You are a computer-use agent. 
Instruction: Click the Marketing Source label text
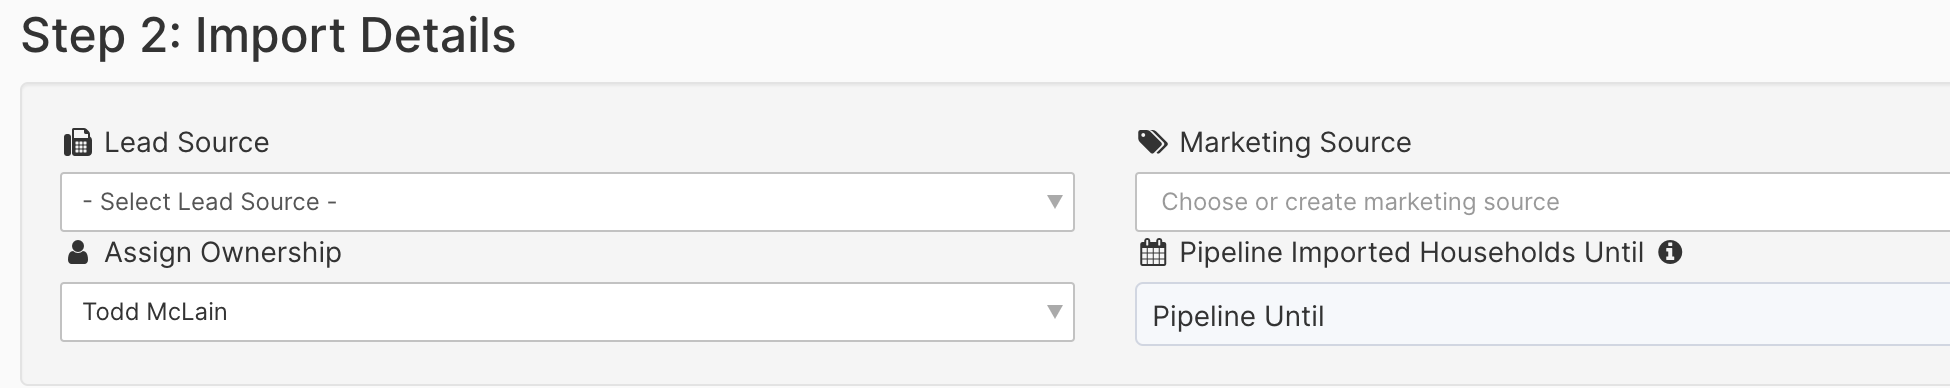click(1295, 143)
